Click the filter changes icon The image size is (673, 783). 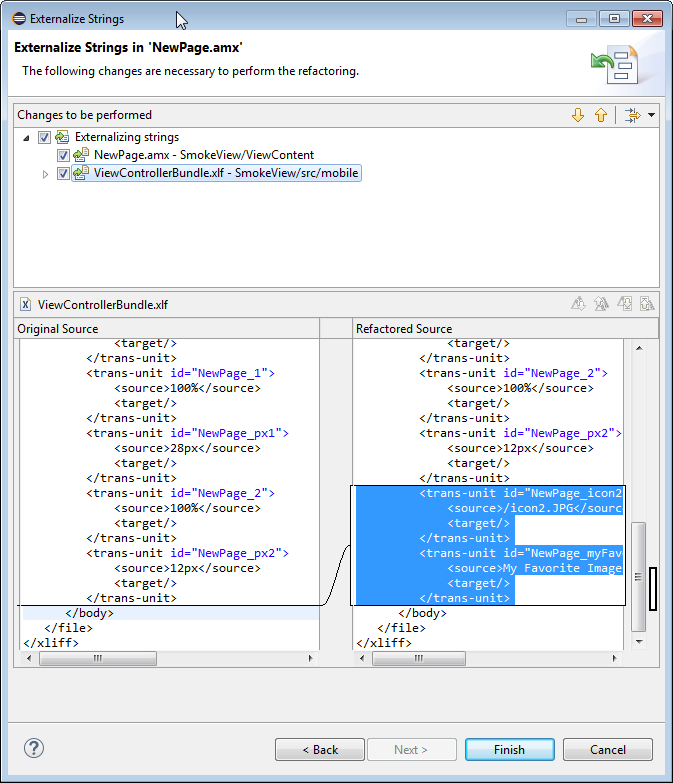click(632, 115)
